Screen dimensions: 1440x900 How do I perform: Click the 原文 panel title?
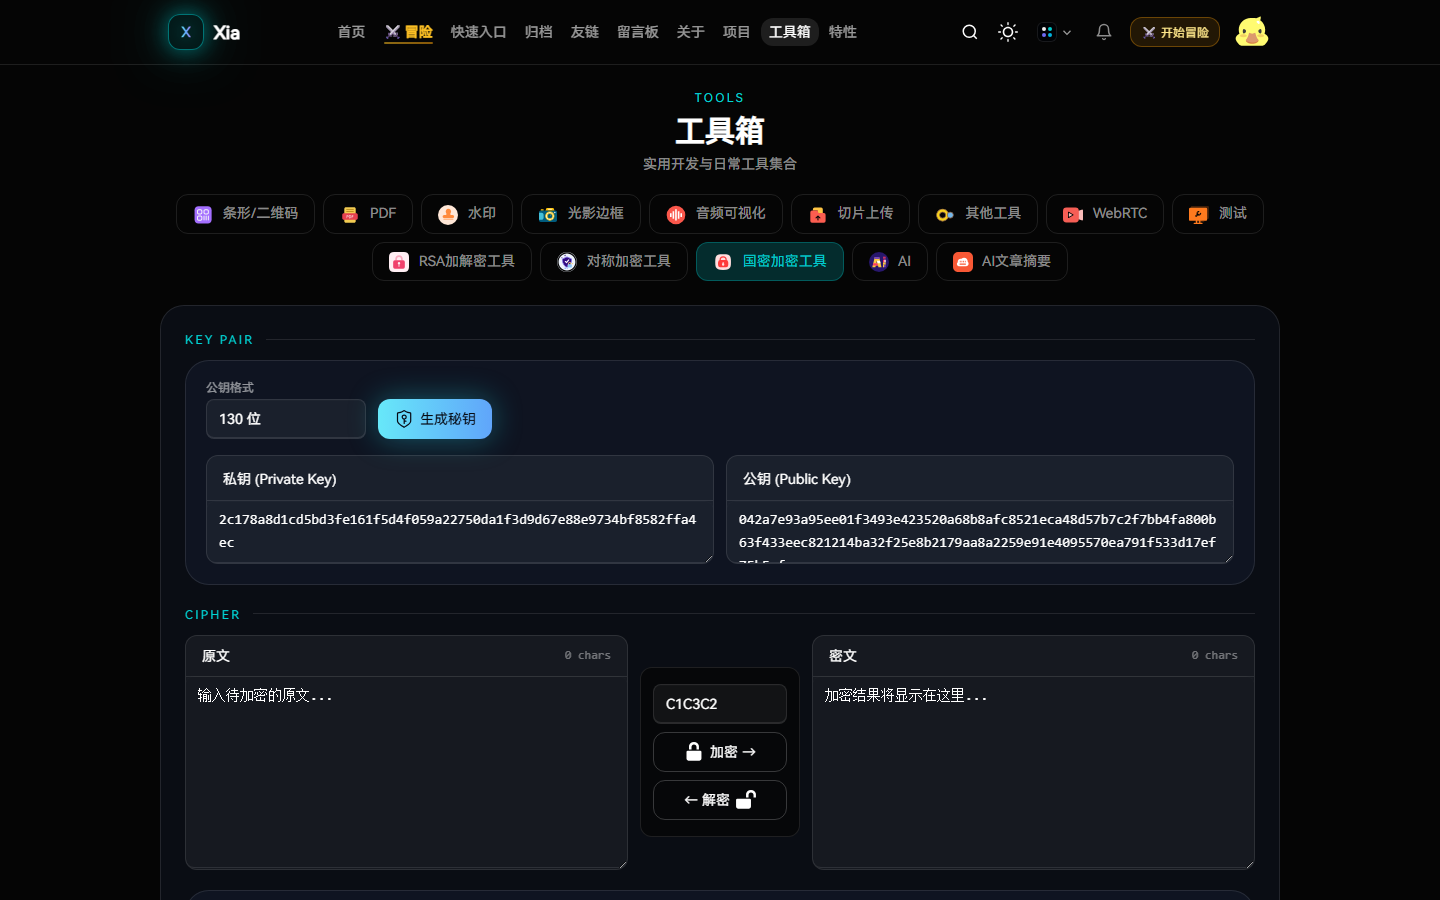216,656
